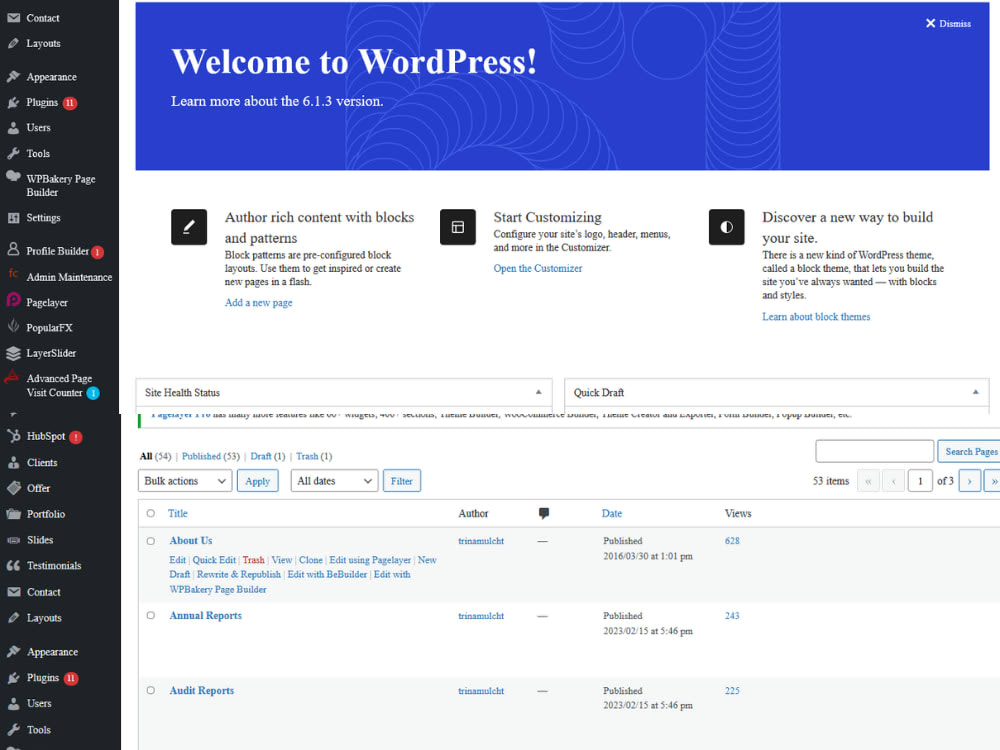Show Draft pages filter
This screenshot has height=750, width=1000.
coord(267,456)
